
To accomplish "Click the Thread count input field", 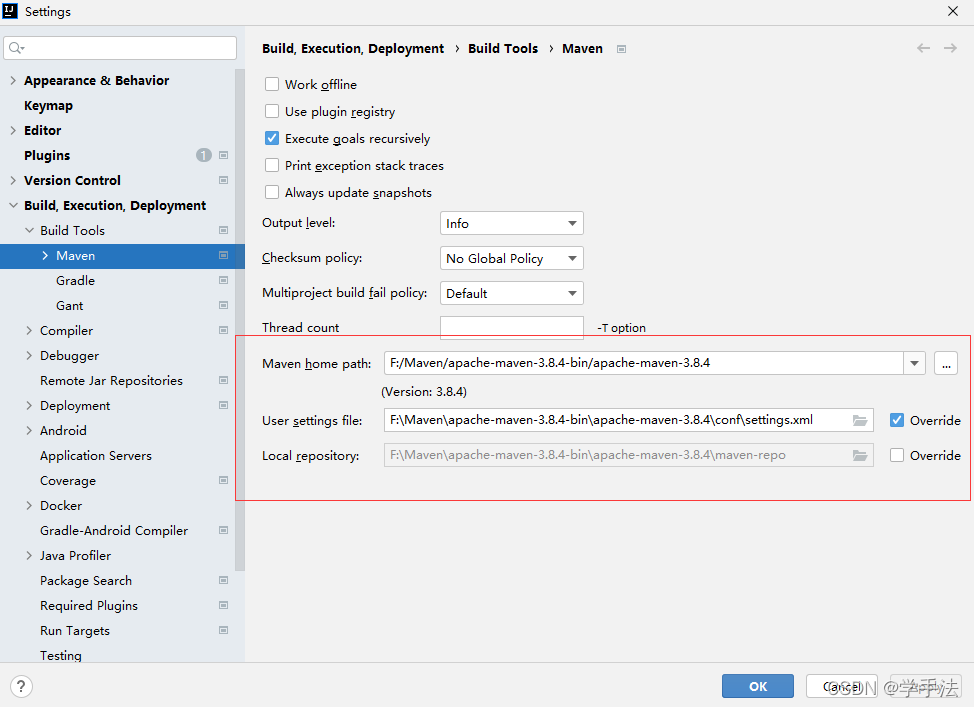I will pos(511,327).
